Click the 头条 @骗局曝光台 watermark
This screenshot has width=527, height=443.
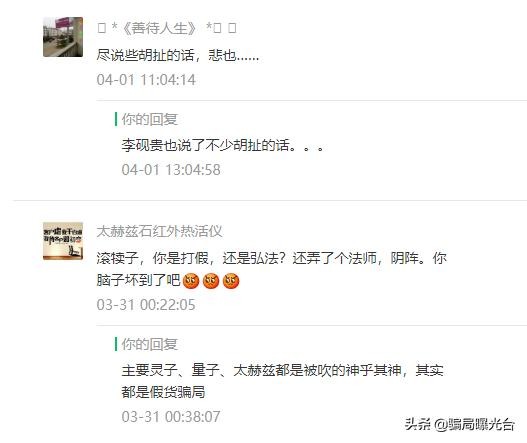[x=459, y=425]
